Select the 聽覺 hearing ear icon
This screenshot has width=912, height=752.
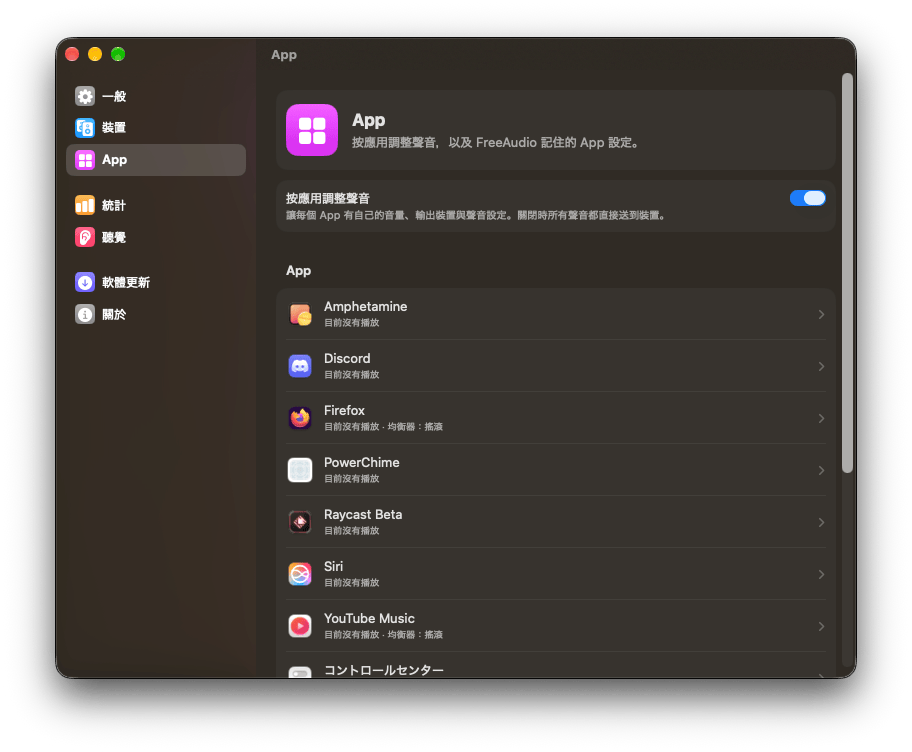coord(85,237)
